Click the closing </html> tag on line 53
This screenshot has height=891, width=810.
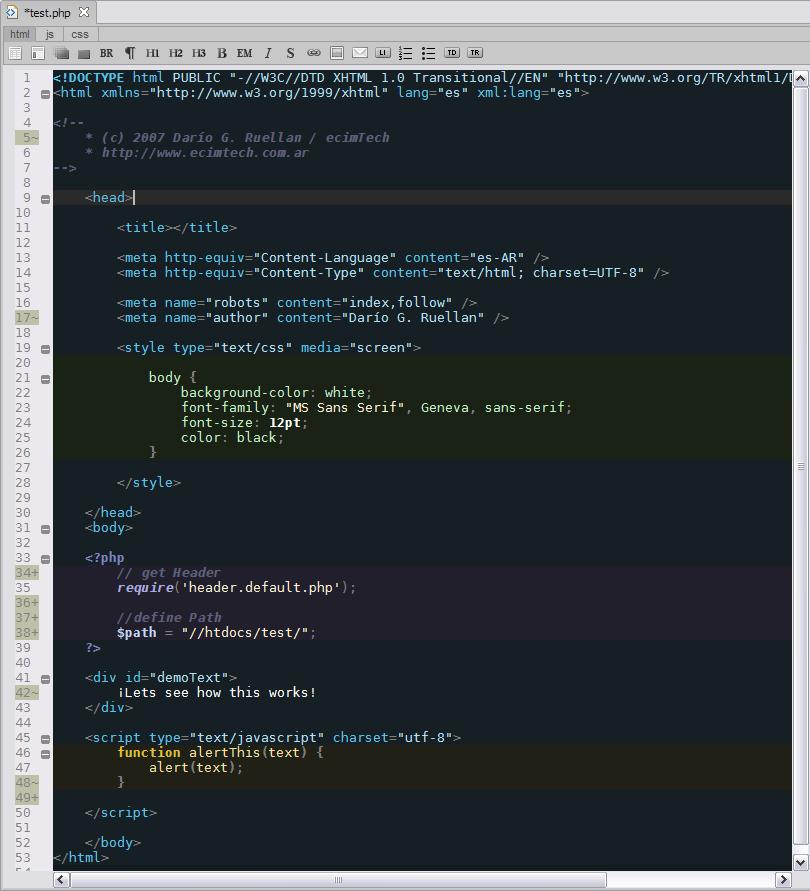(81, 857)
